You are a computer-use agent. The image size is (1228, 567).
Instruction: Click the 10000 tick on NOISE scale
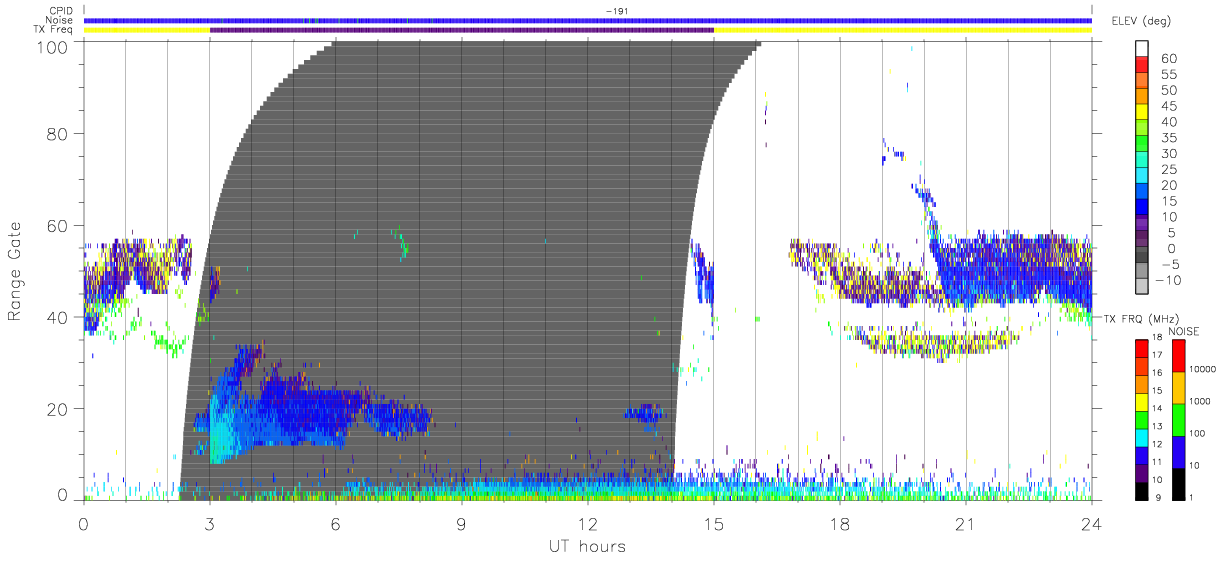pos(1203,369)
